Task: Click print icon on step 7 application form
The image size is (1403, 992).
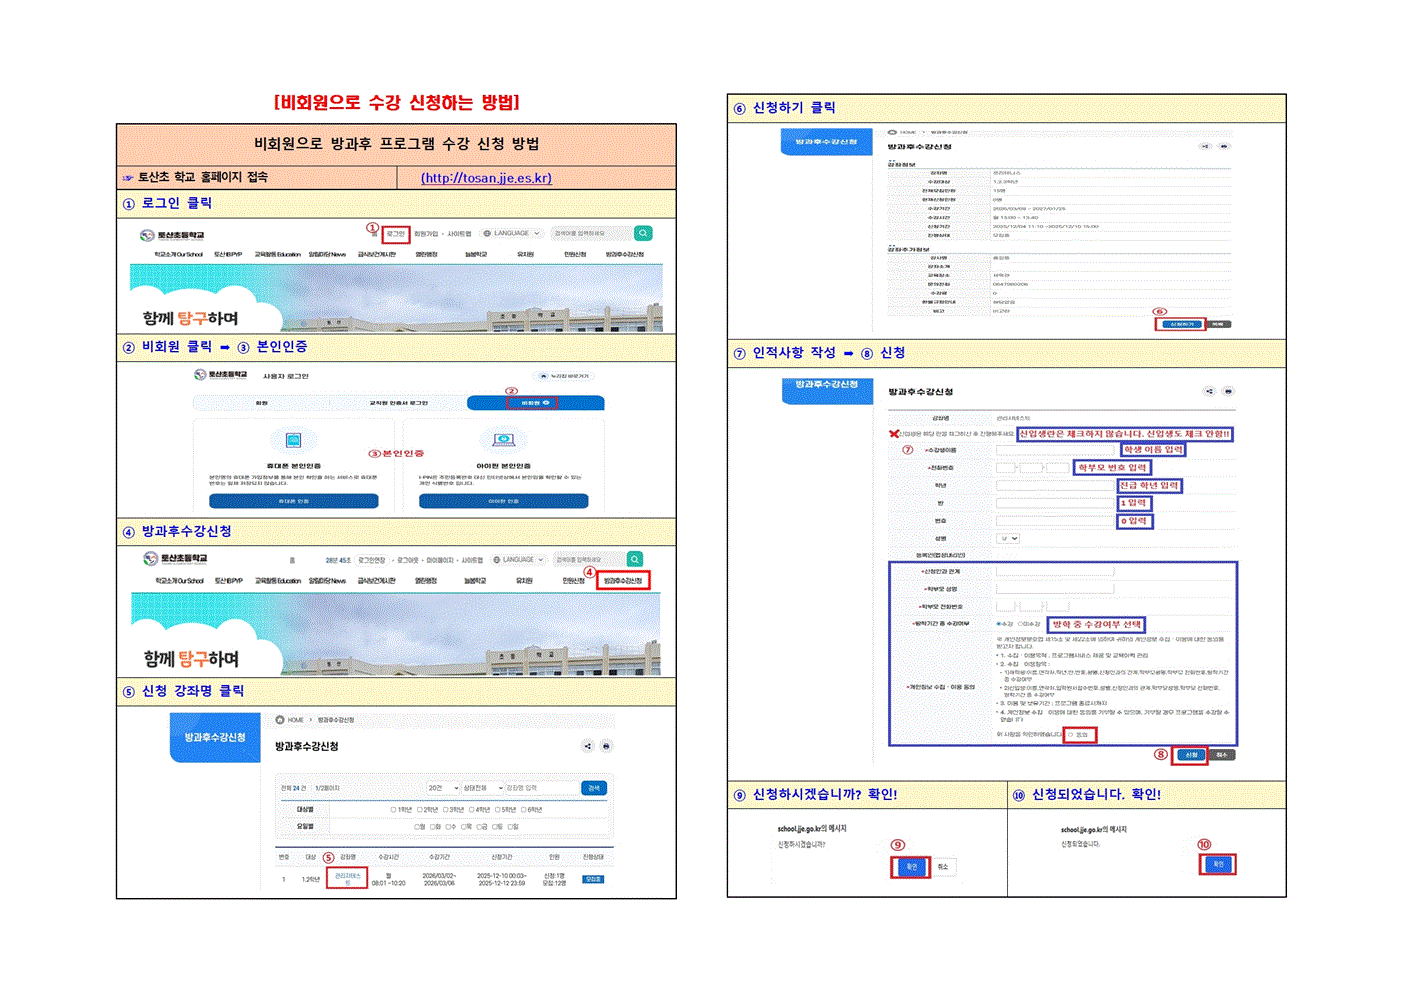Action: (1228, 391)
